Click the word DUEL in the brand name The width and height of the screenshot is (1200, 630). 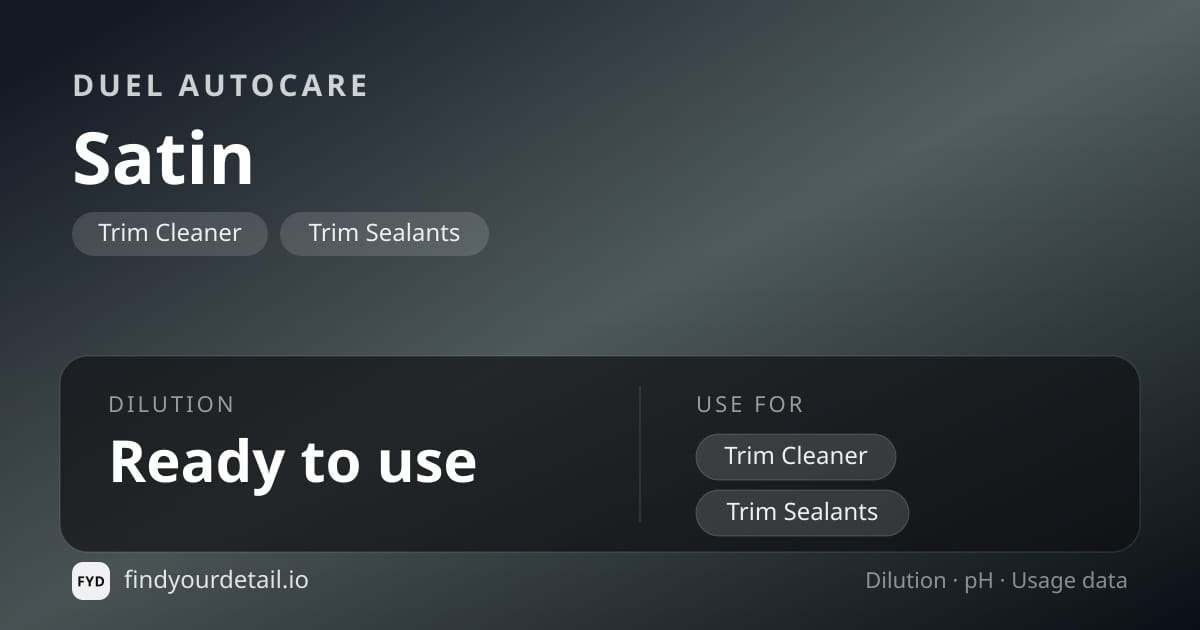click(118, 86)
